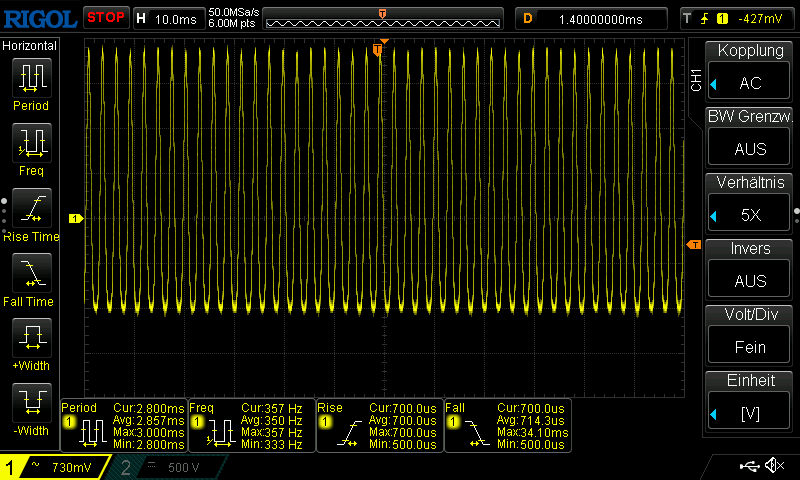Toggle Volt/Div Fein setting
Image resolution: width=800 pixels, height=480 pixels.
(749, 347)
